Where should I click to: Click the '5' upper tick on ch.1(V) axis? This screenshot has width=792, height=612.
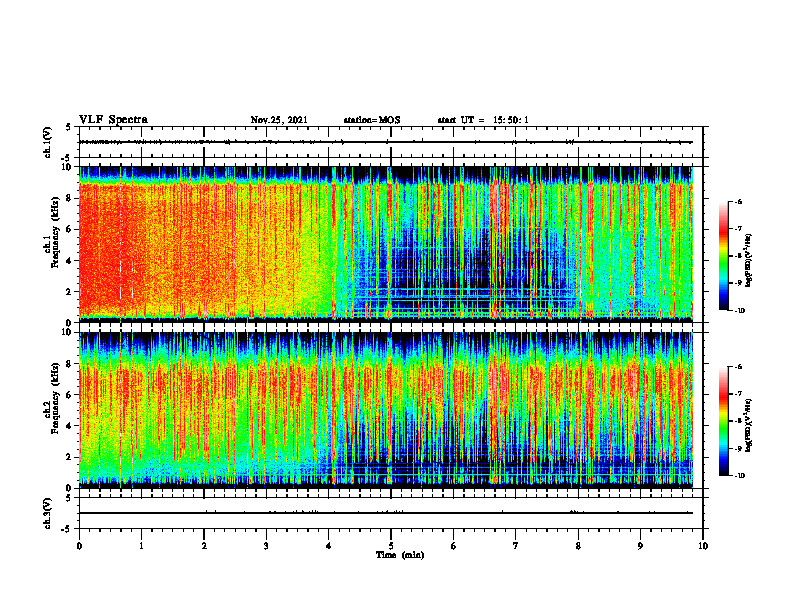tap(70, 127)
